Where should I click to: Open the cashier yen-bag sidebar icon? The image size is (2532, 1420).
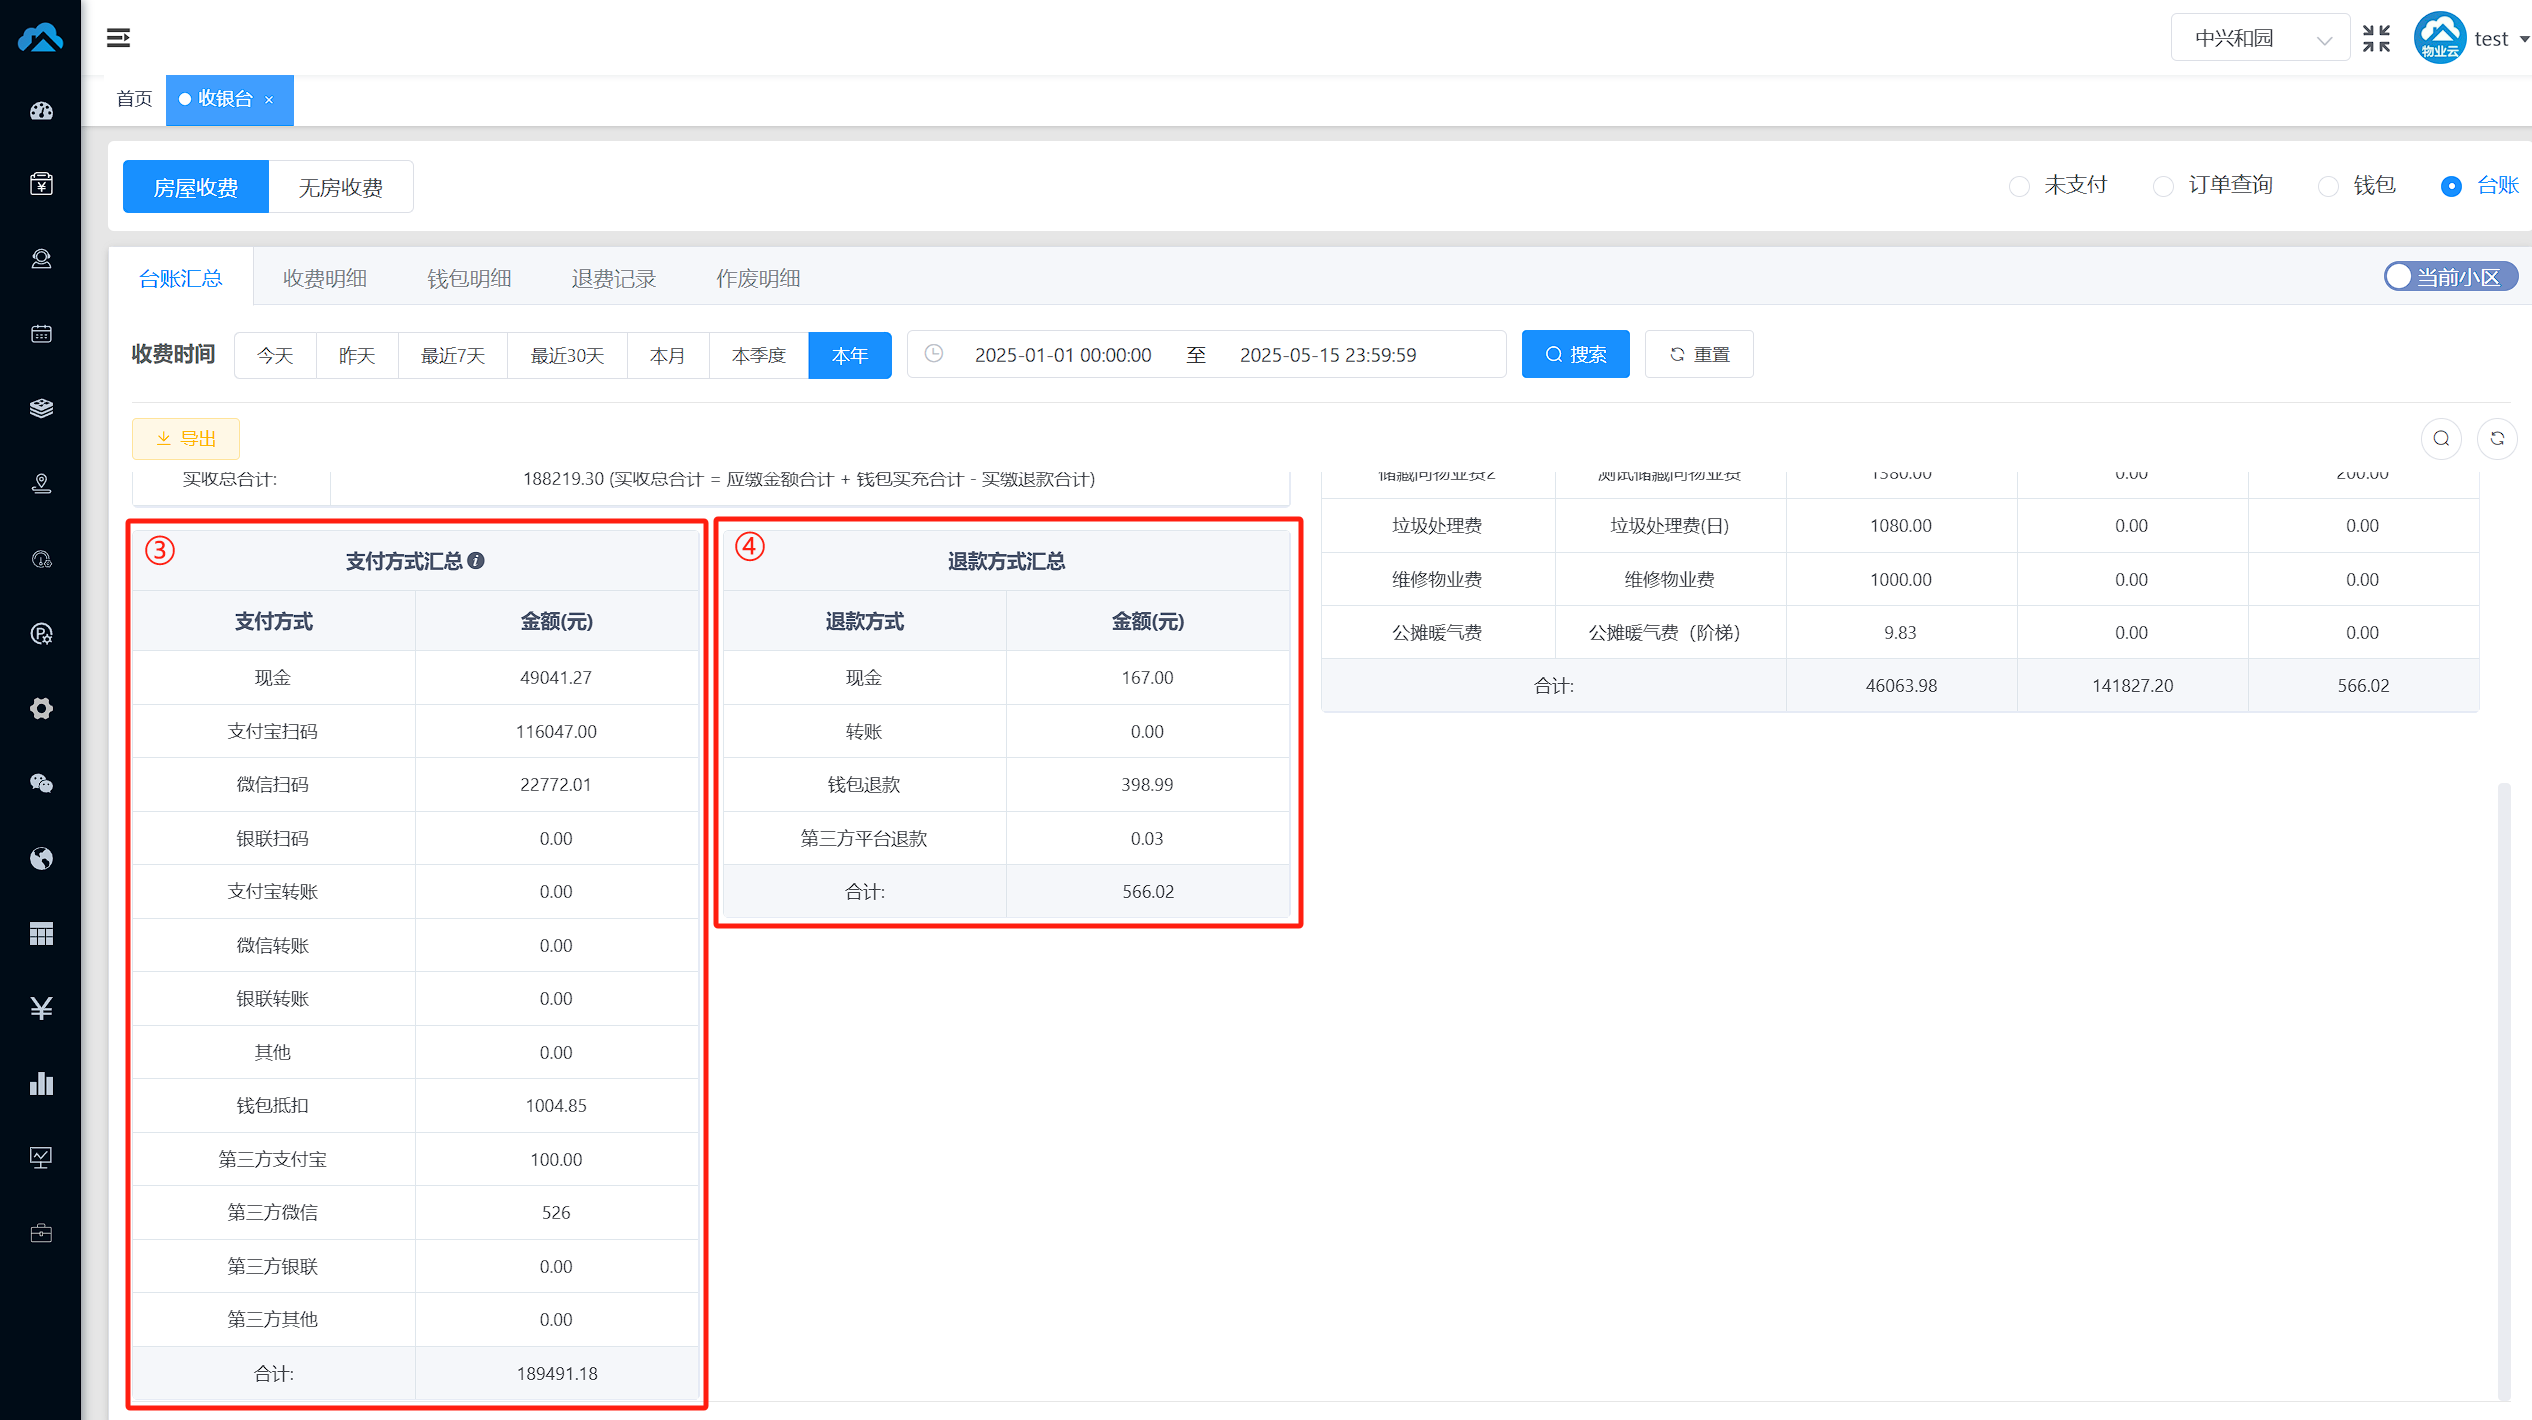pyautogui.click(x=41, y=184)
